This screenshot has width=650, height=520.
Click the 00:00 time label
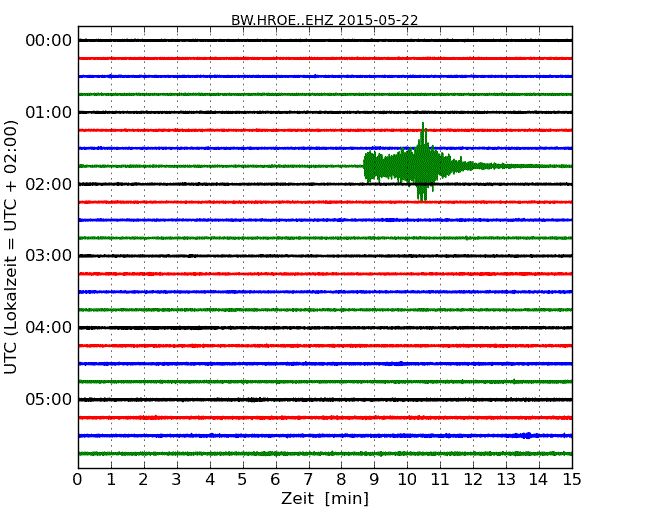click(49, 41)
